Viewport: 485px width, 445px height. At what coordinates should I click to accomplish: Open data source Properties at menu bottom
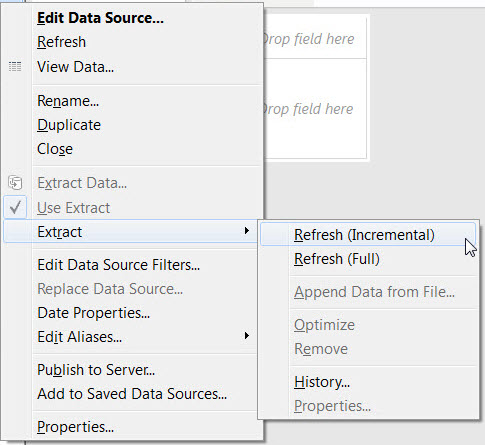pyautogui.click(x=76, y=427)
